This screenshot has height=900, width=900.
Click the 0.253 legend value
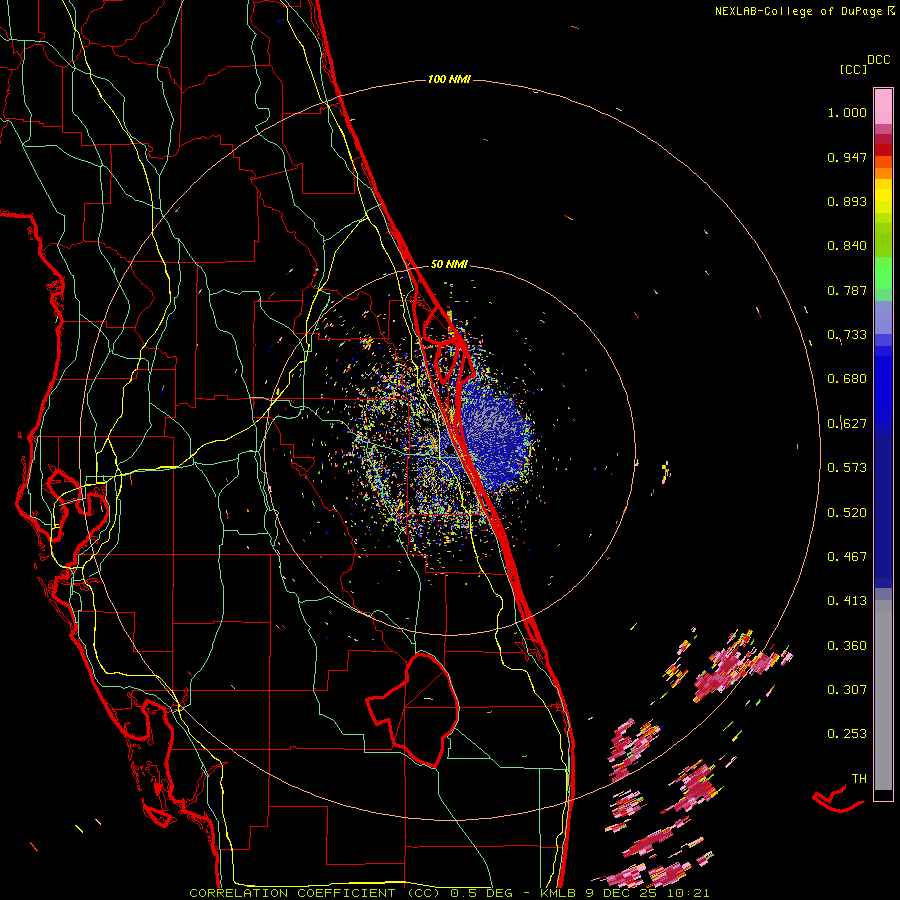point(847,734)
